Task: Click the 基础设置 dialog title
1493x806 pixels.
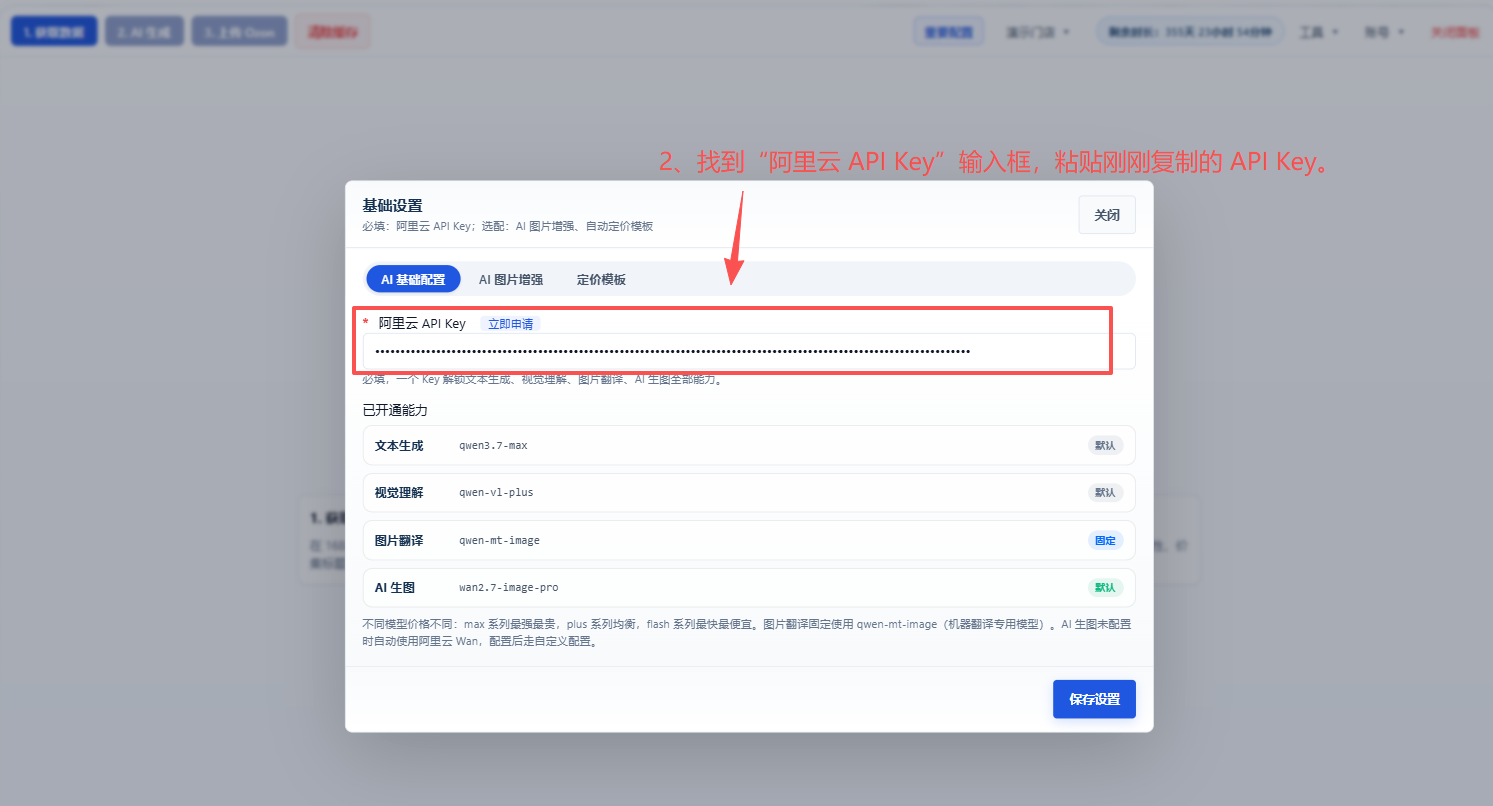Action: [x=392, y=205]
